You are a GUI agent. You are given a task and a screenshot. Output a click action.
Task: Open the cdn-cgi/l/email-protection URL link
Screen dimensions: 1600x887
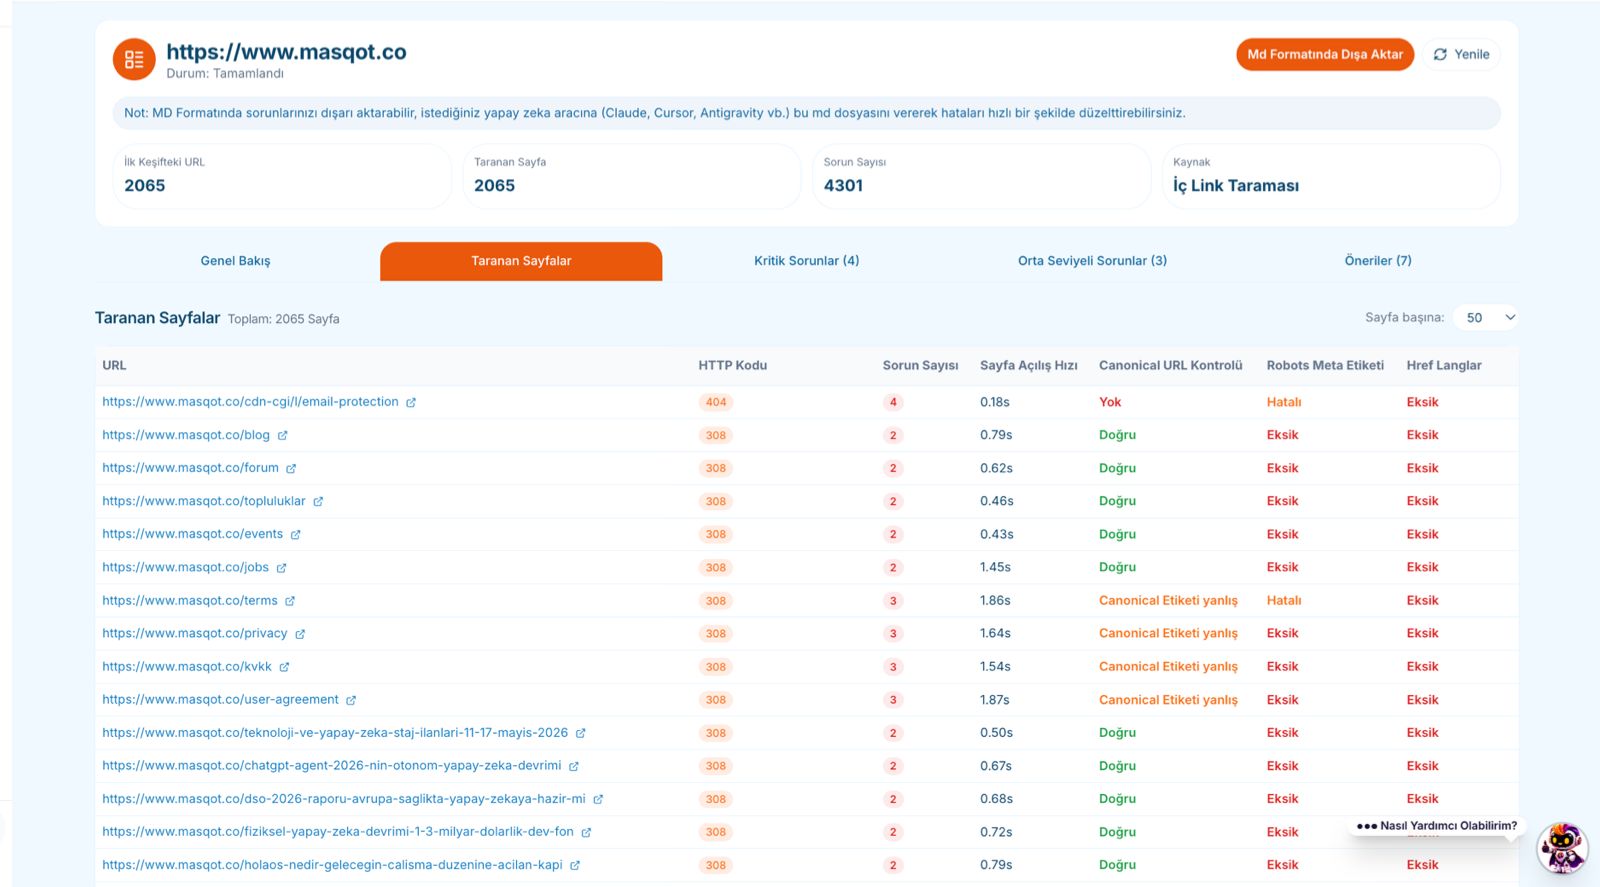pos(250,402)
